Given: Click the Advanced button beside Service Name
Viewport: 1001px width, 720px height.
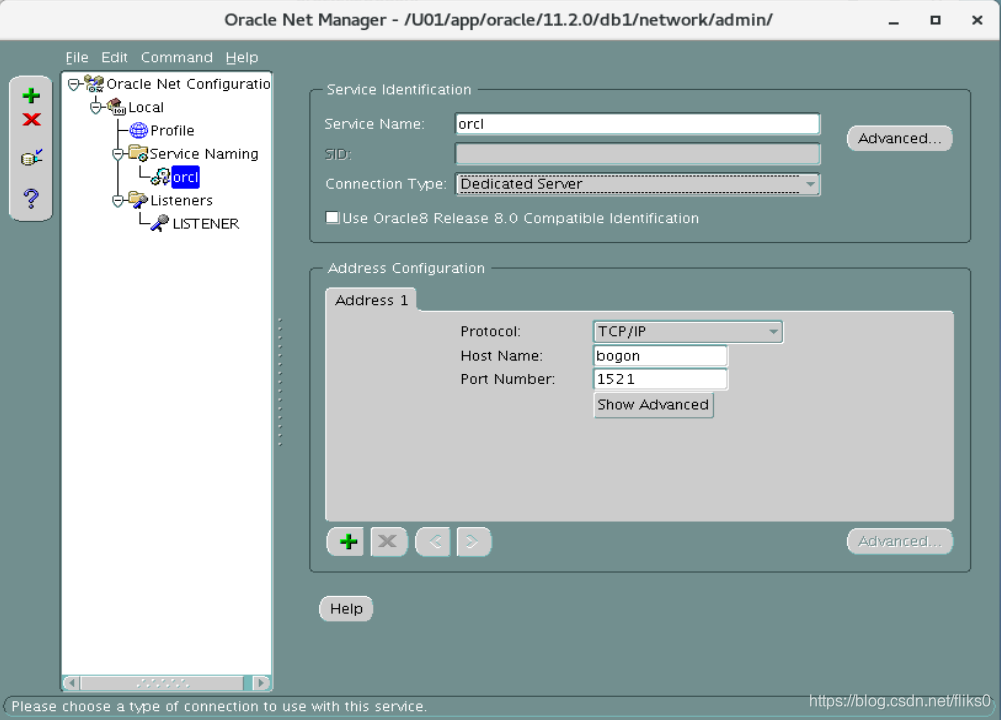Looking at the screenshot, I should coord(899,139).
